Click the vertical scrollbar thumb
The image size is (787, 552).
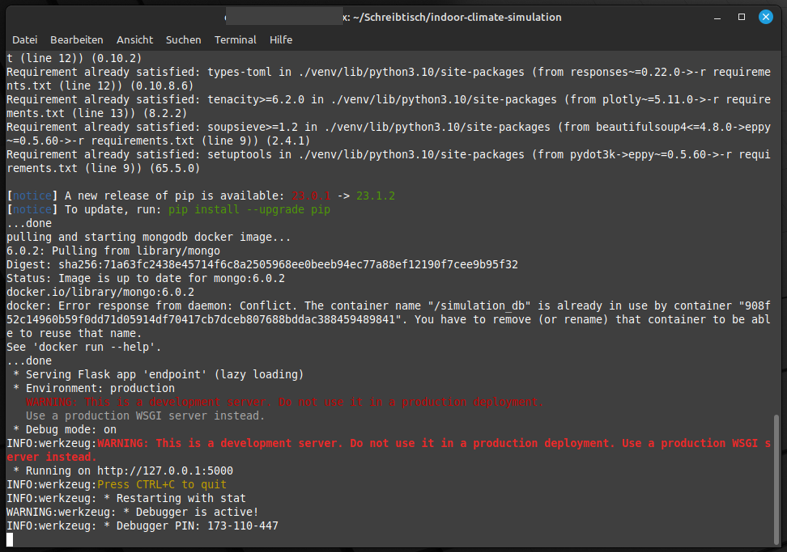click(x=776, y=480)
